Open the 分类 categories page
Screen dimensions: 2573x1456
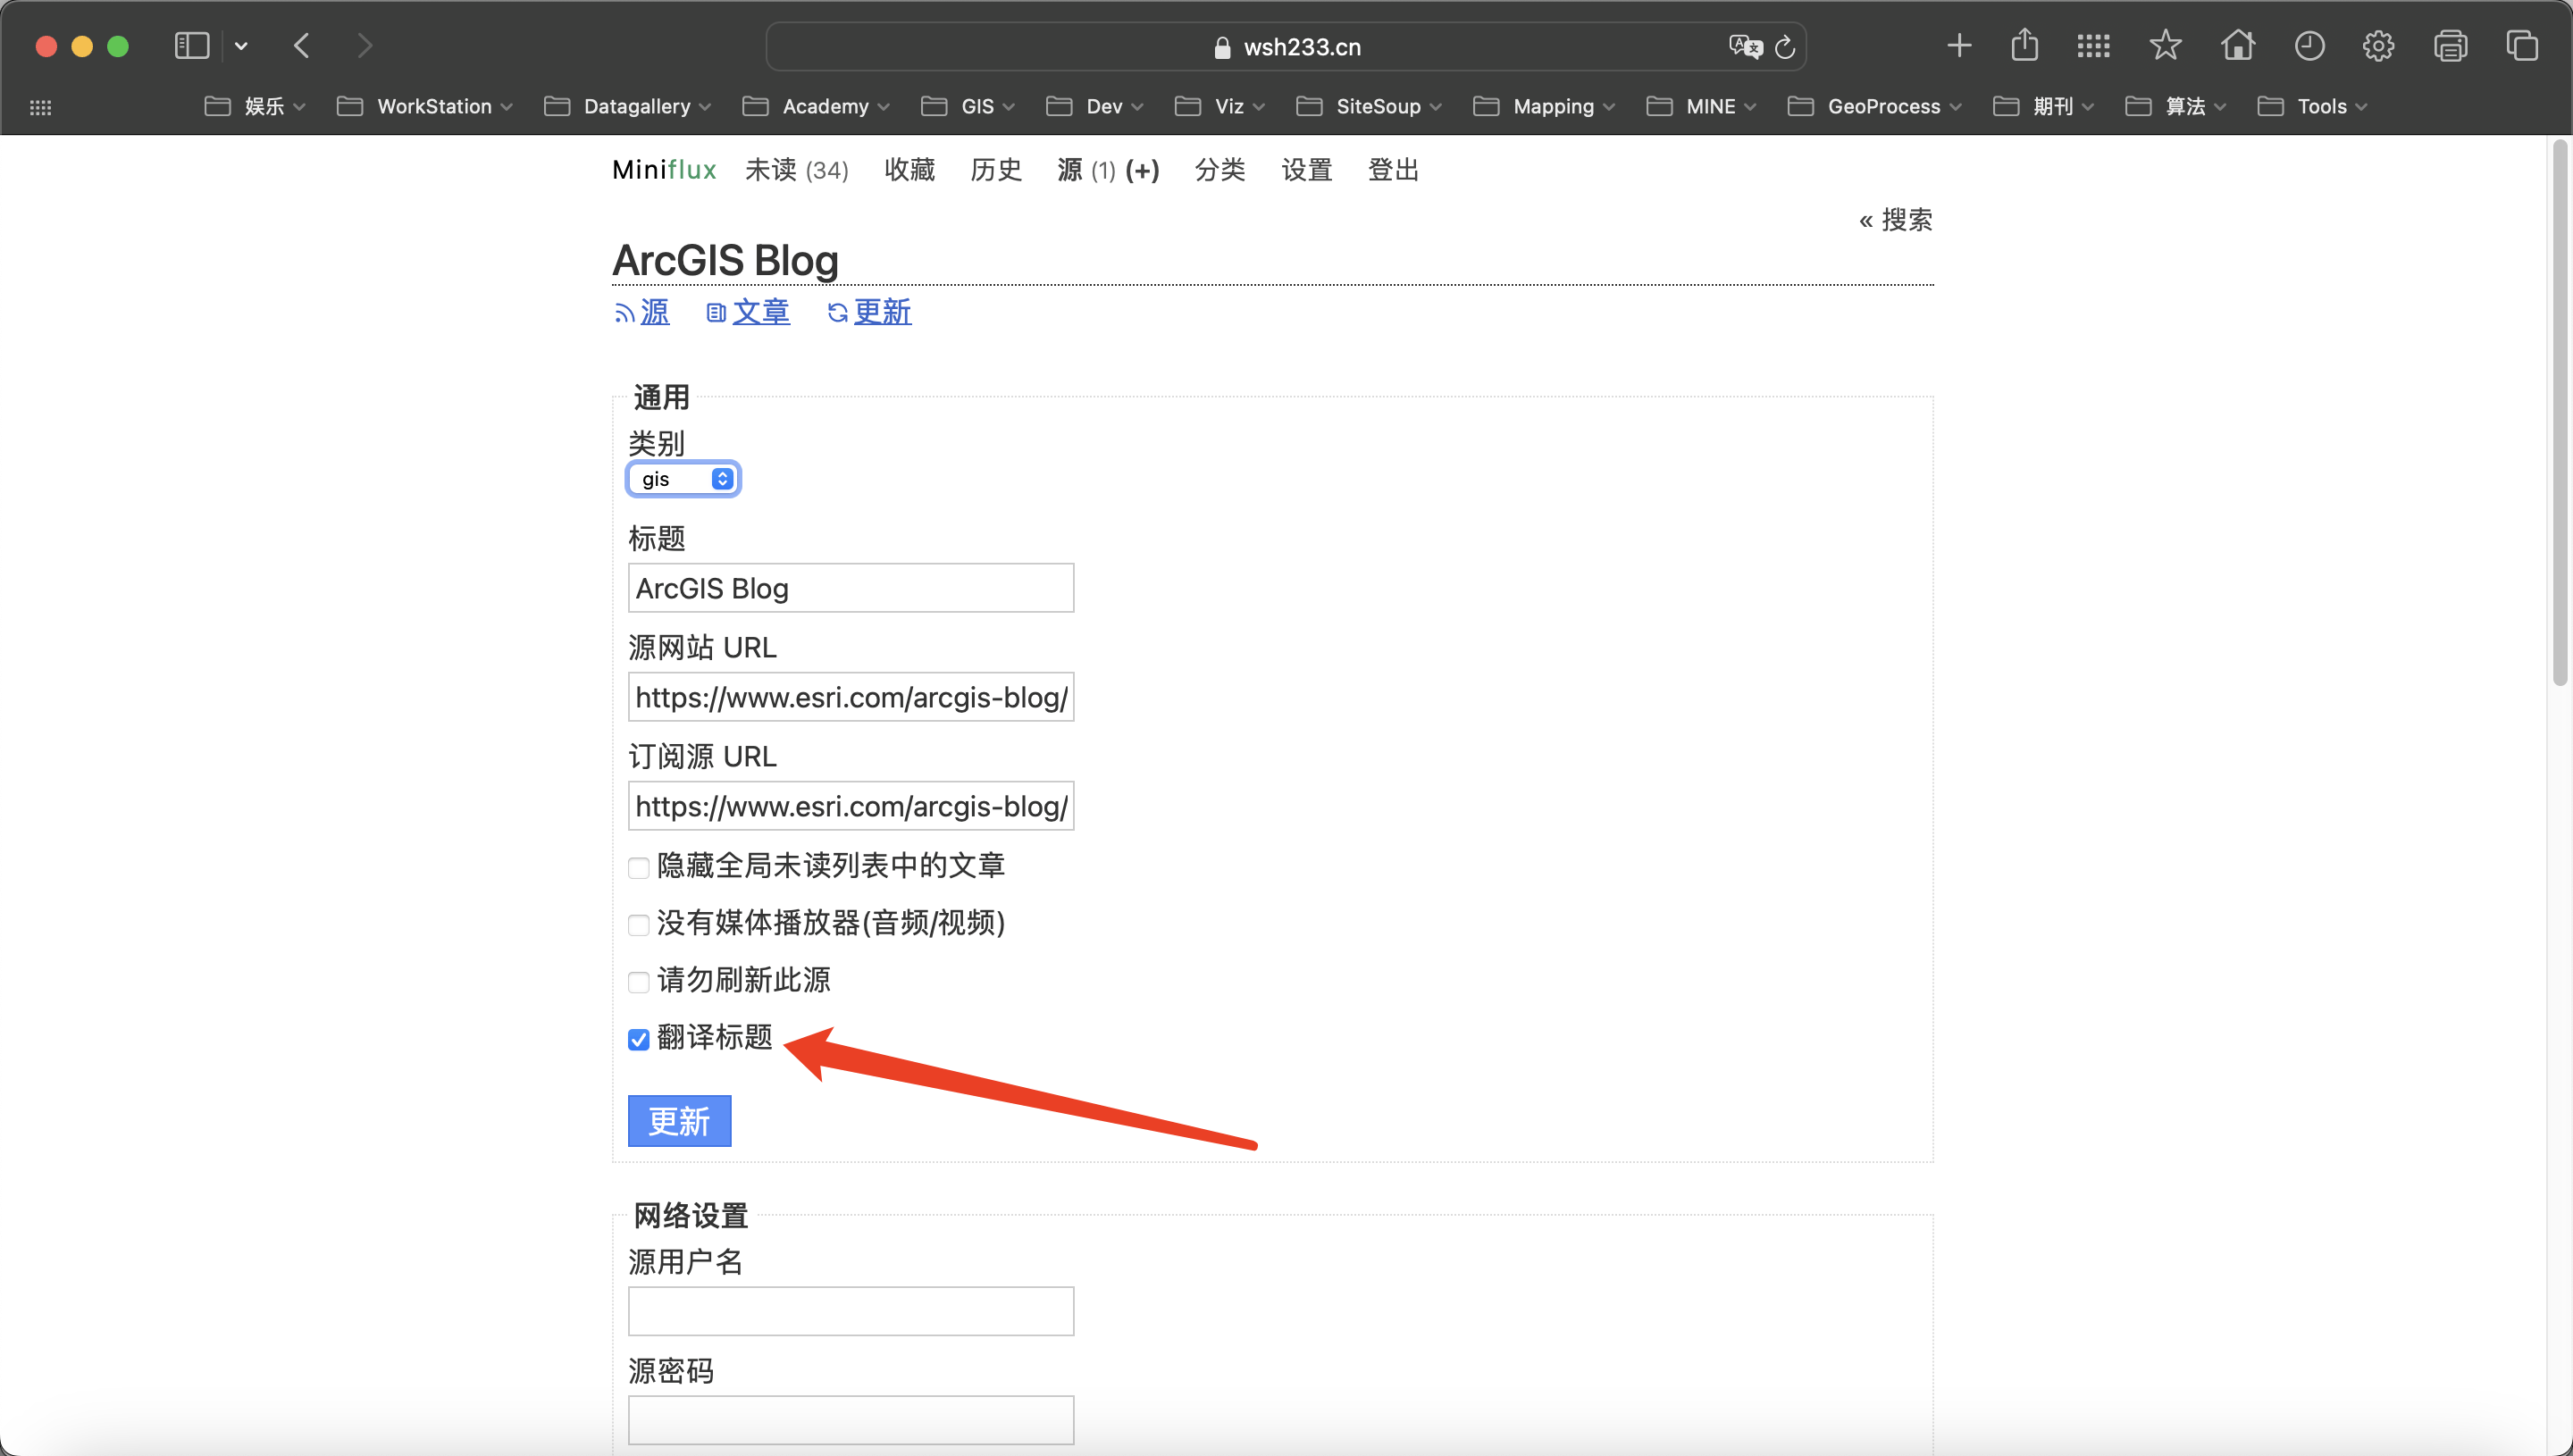point(1220,170)
